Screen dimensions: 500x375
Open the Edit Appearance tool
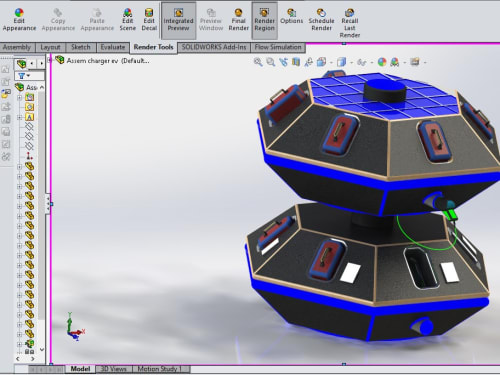19,20
